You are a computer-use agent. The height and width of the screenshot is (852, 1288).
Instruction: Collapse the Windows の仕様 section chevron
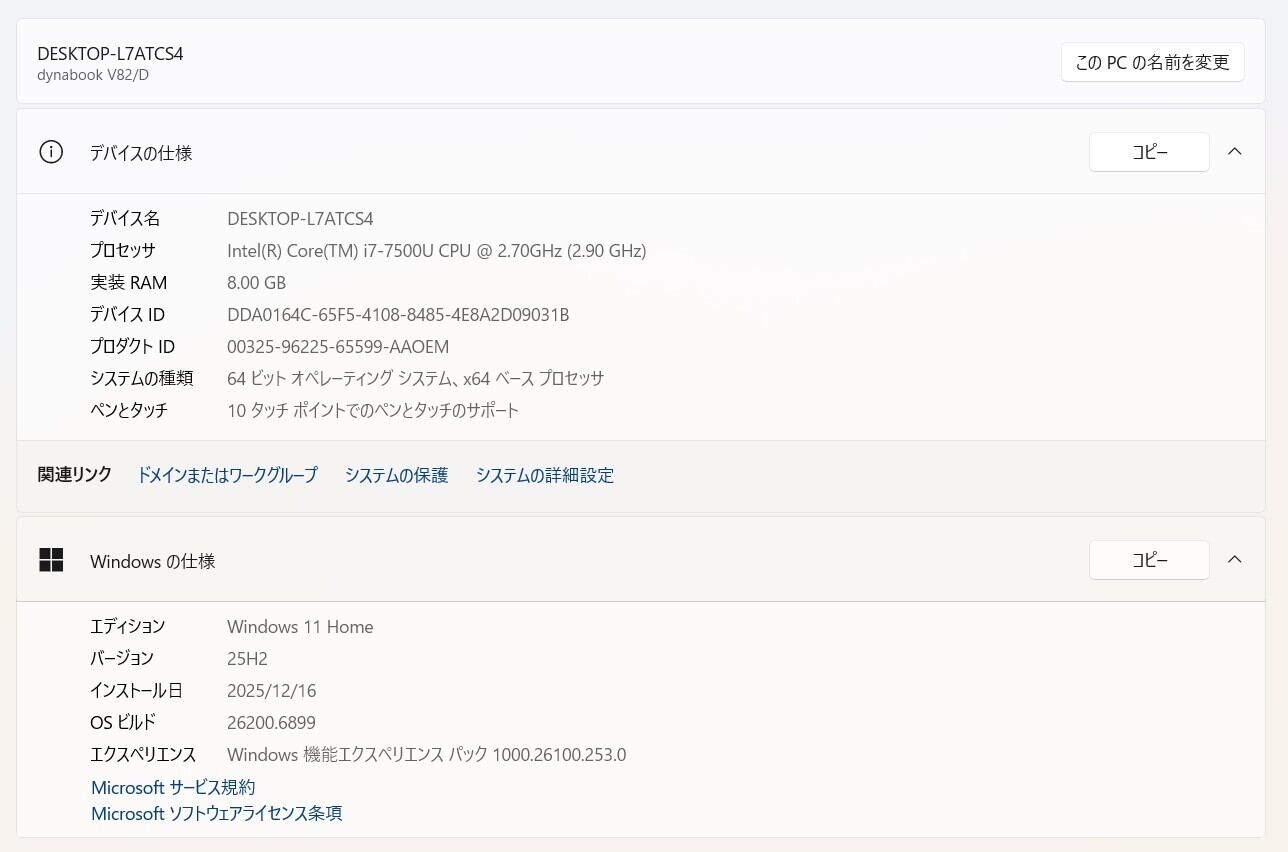coord(1235,560)
